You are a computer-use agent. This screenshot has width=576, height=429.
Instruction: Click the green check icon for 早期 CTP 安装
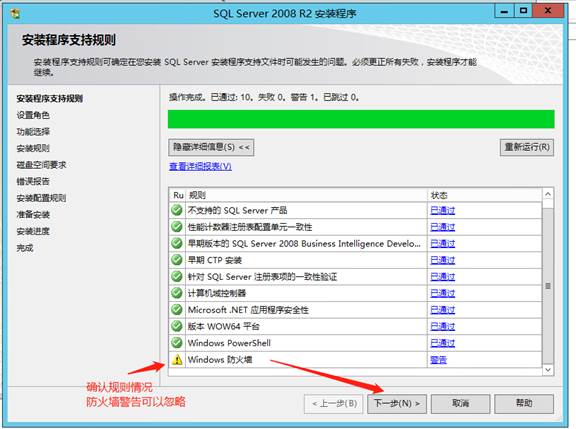[177, 260]
